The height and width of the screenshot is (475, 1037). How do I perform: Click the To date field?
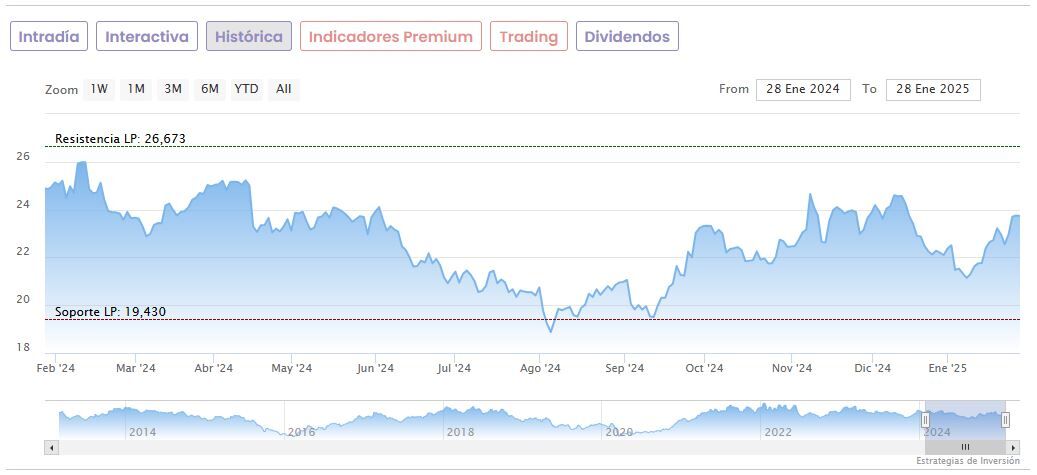point(933,89)
